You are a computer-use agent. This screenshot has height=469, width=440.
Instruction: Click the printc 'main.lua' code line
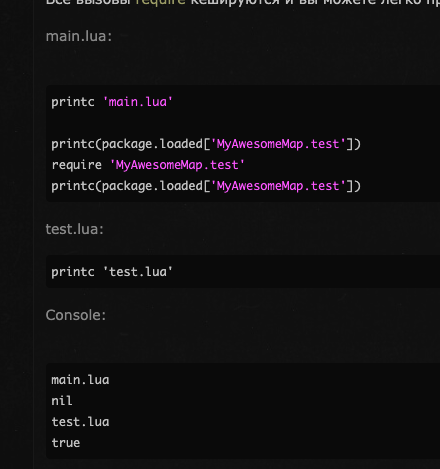(x=112, y=102)
